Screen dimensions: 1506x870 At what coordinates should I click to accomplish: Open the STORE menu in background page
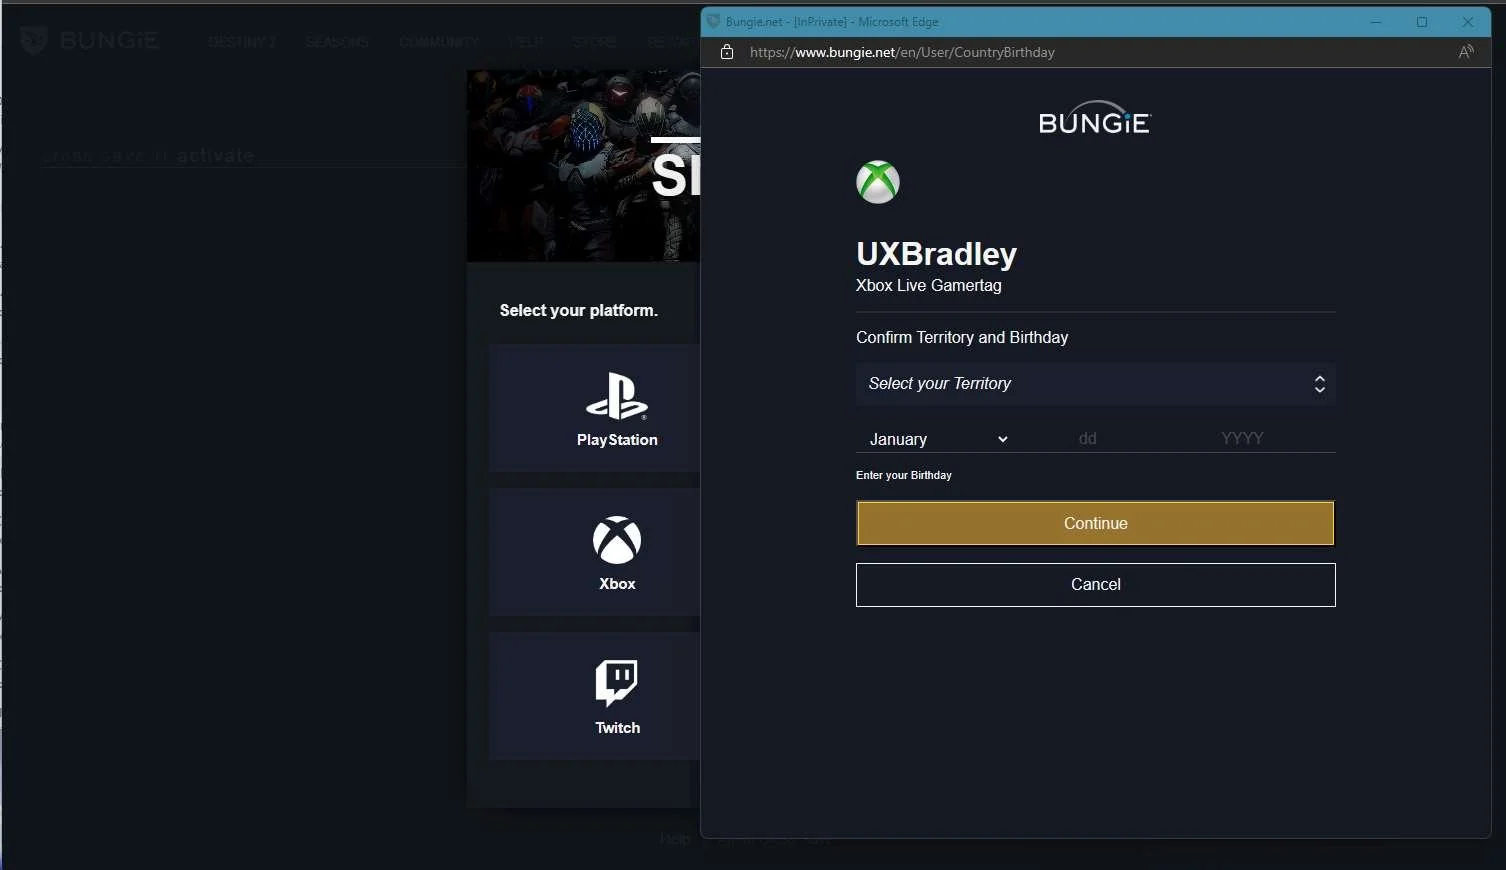point(595,42)
